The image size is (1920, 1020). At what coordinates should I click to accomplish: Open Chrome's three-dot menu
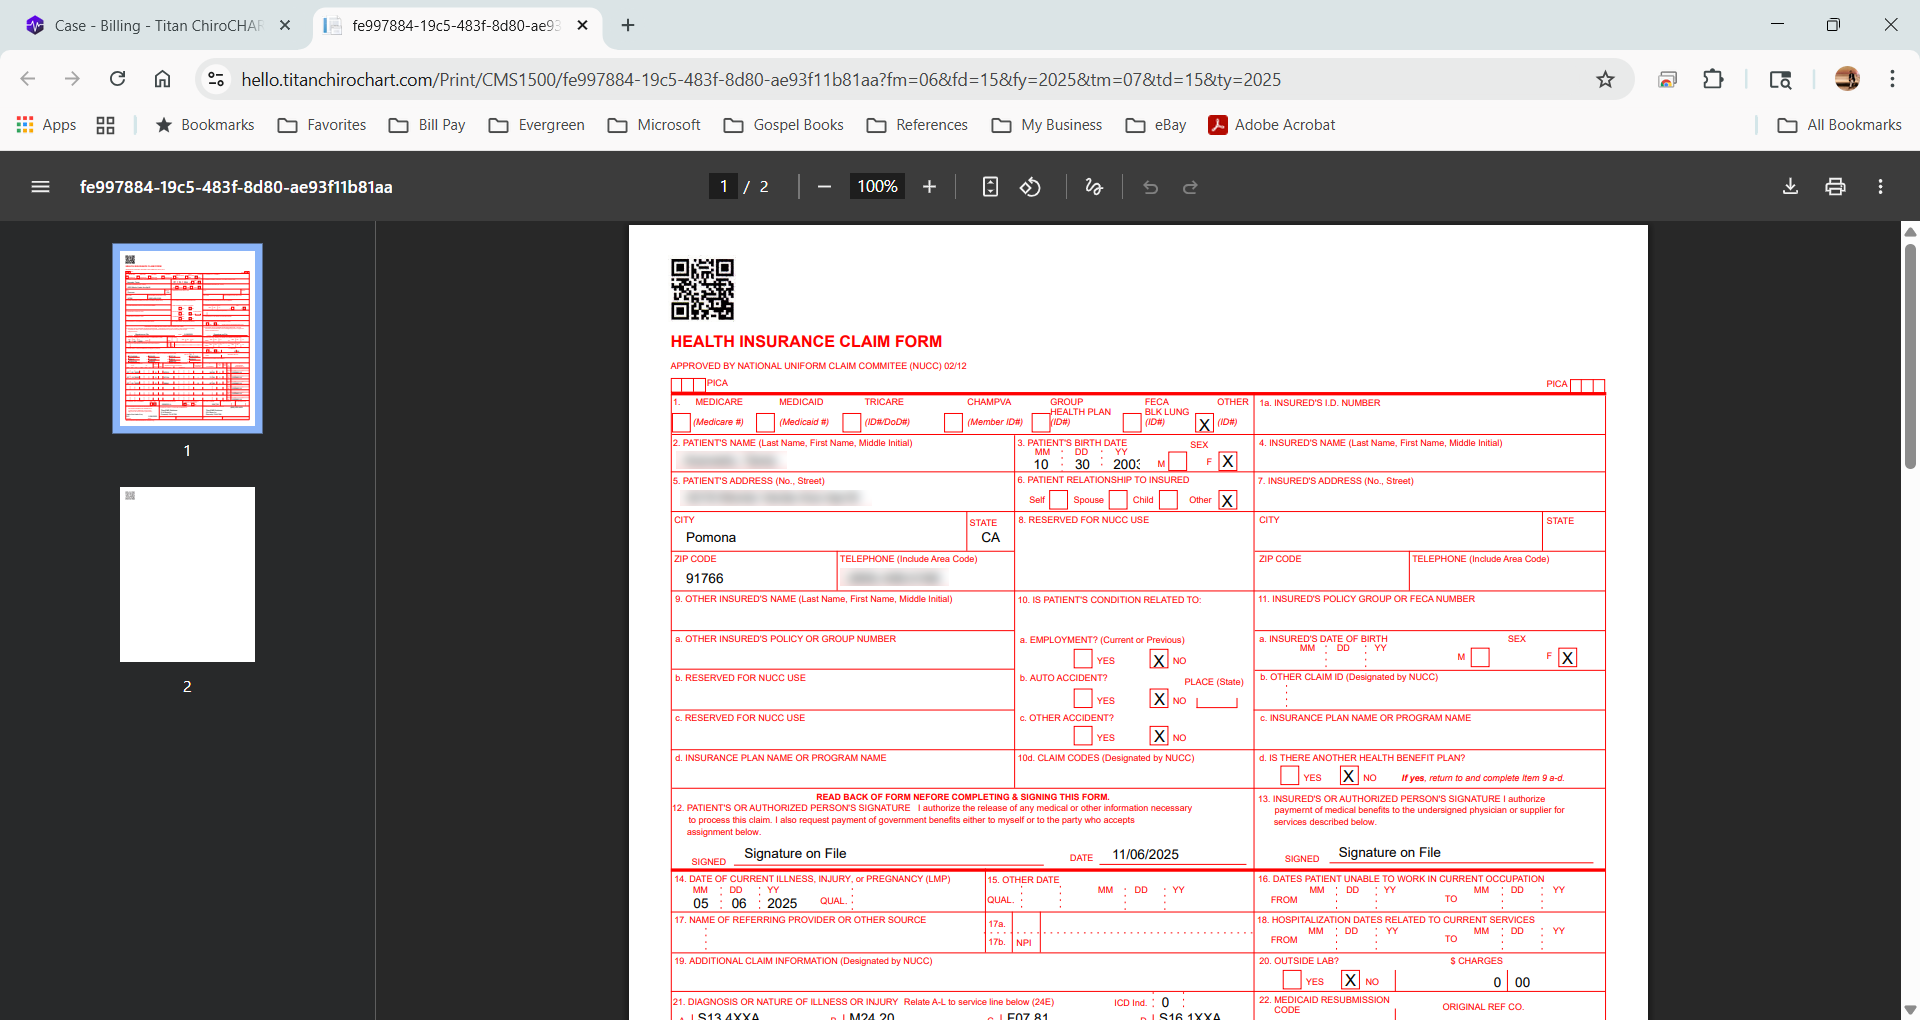(x=1892, y=80)
